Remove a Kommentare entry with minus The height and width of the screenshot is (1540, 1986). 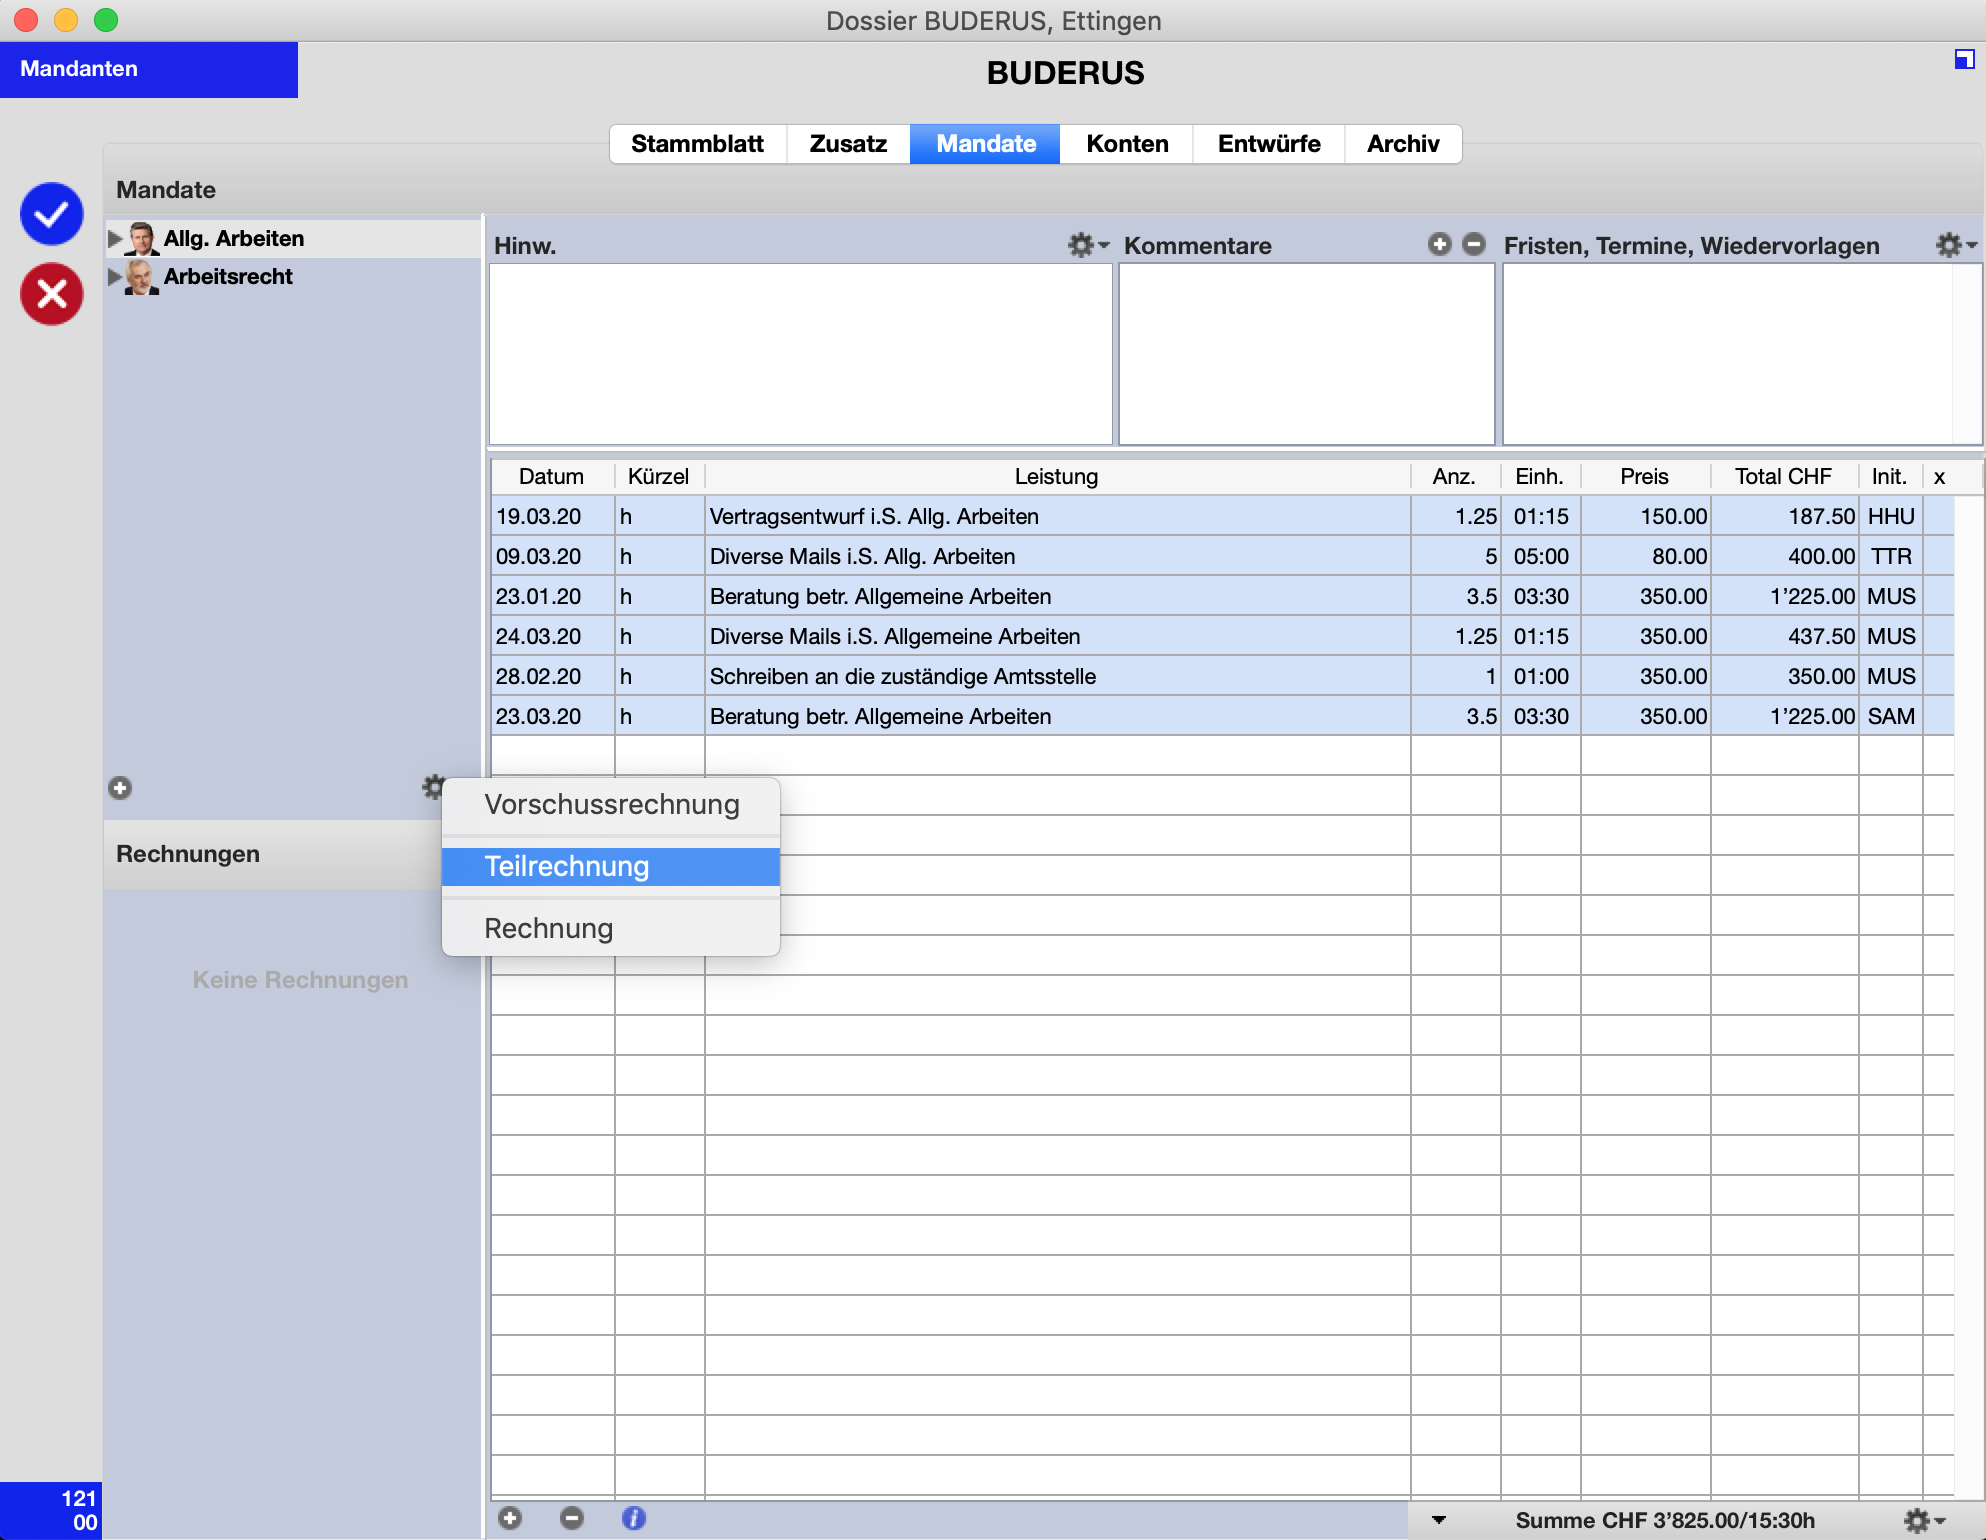(1473, 244)
